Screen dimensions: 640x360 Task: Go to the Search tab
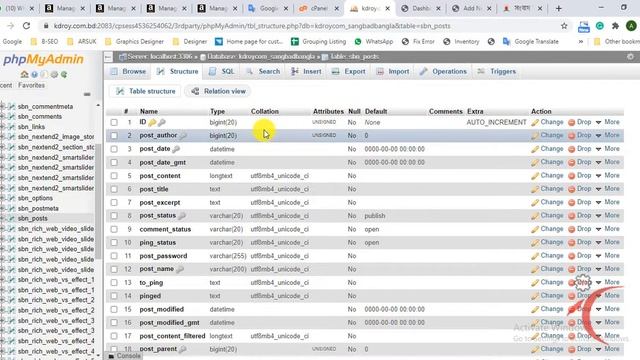point(263,71)
